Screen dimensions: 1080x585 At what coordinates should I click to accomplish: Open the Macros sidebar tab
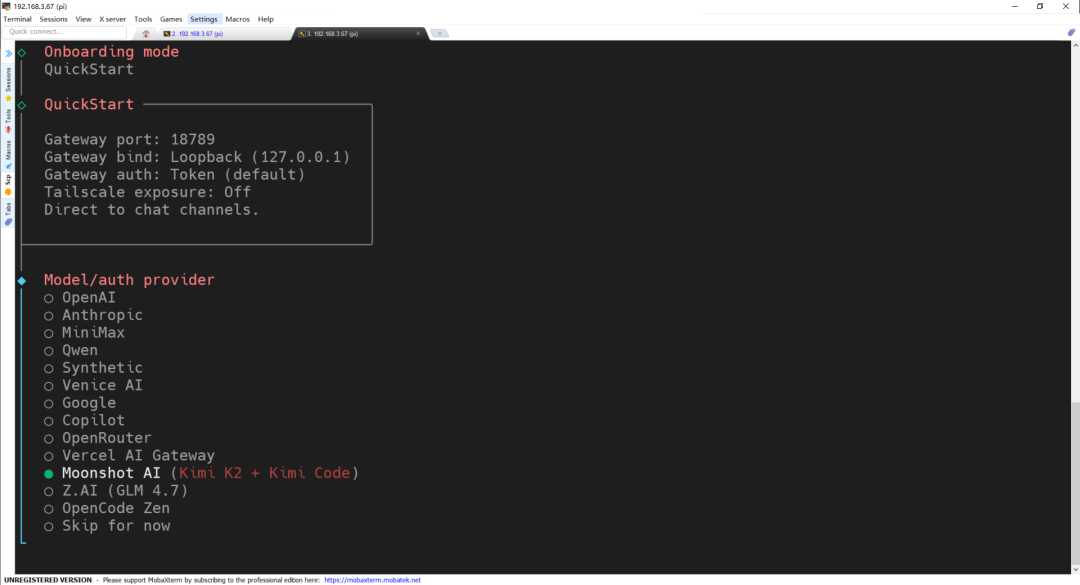(8, 154)
